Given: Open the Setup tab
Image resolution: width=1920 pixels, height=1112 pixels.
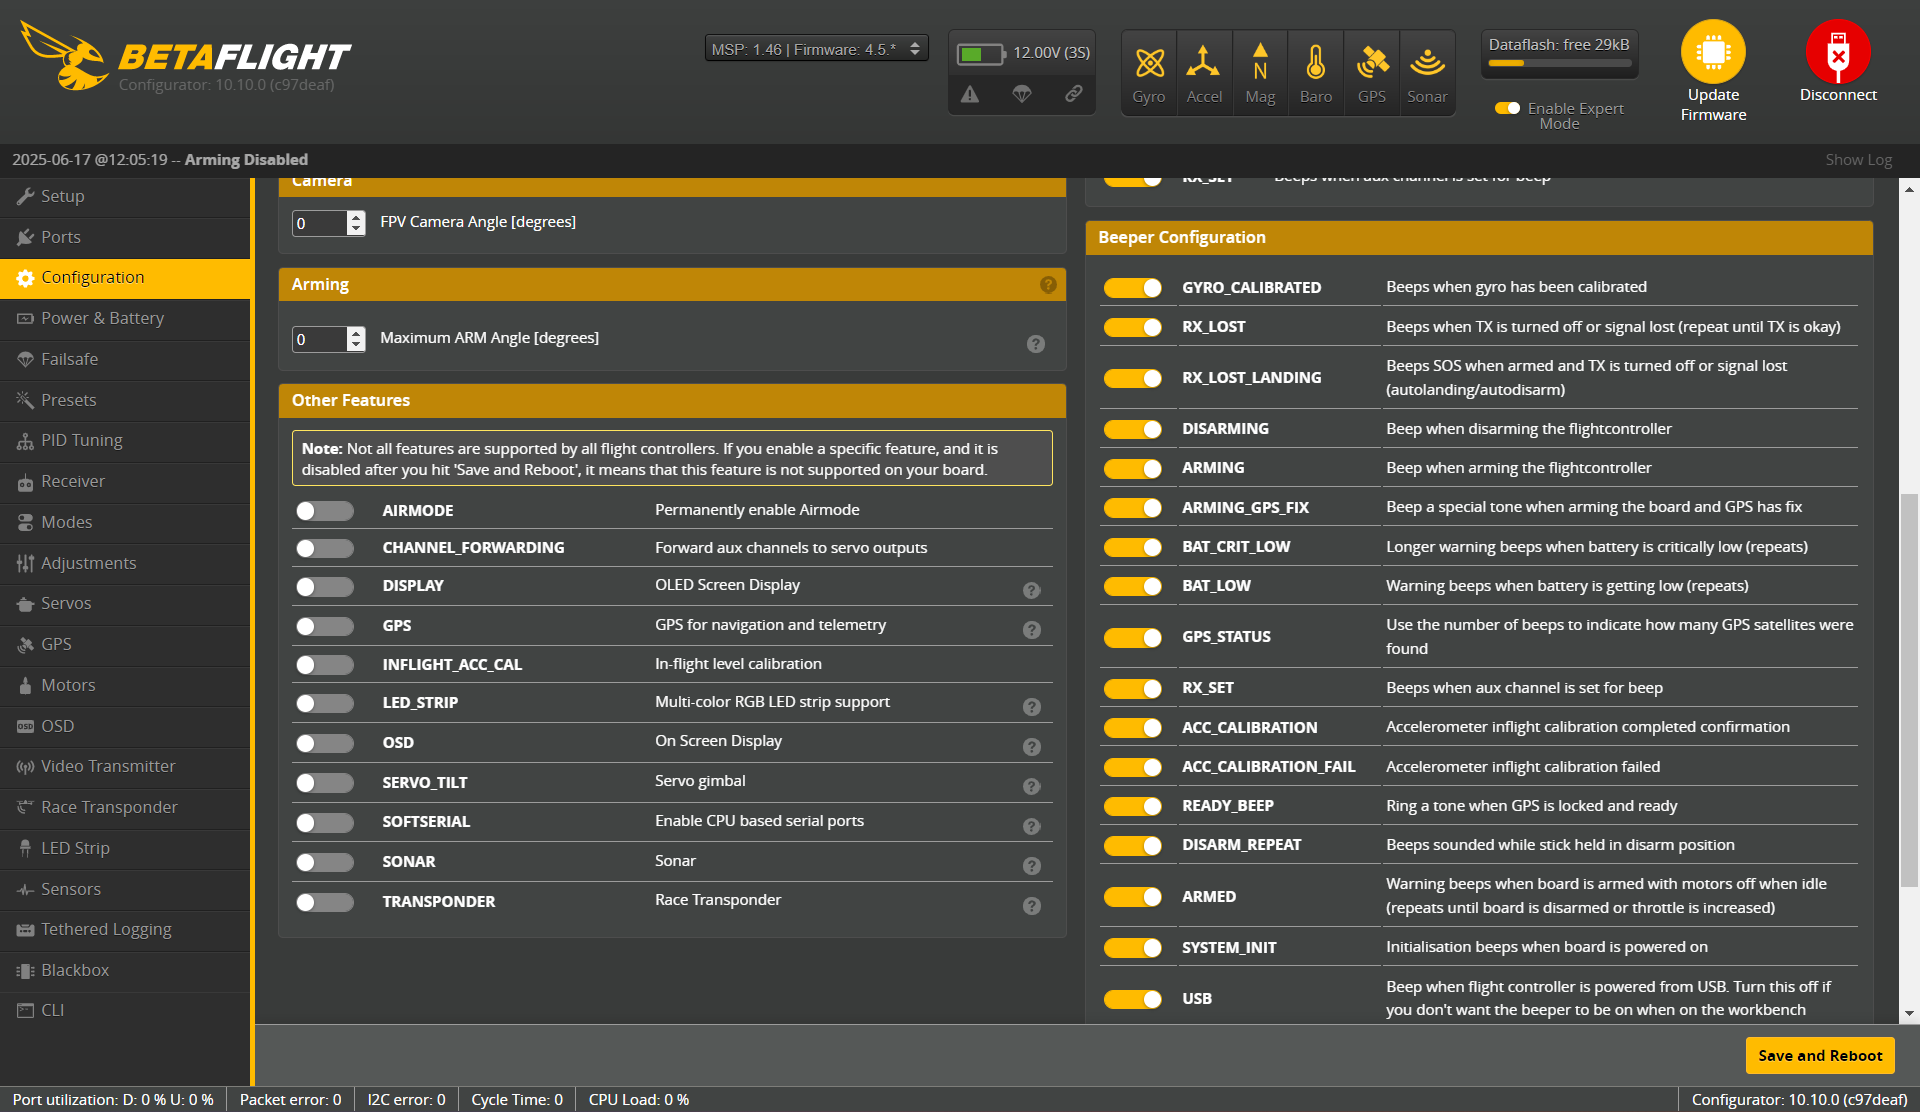Looking at the screenshot, I should point(125,197).
